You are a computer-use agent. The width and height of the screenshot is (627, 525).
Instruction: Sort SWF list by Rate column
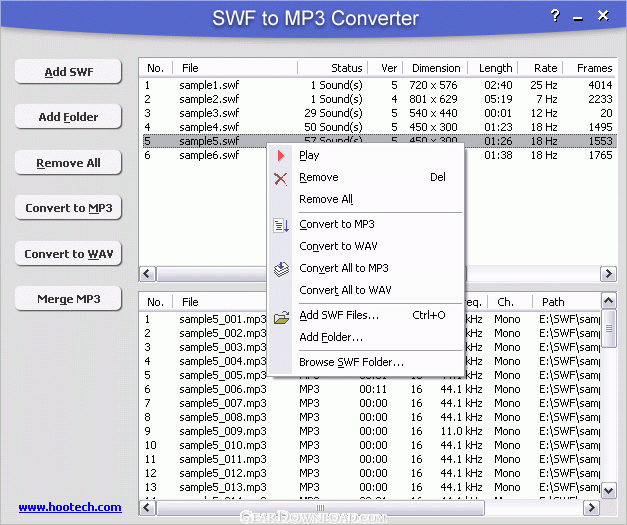tap(541, 68)
